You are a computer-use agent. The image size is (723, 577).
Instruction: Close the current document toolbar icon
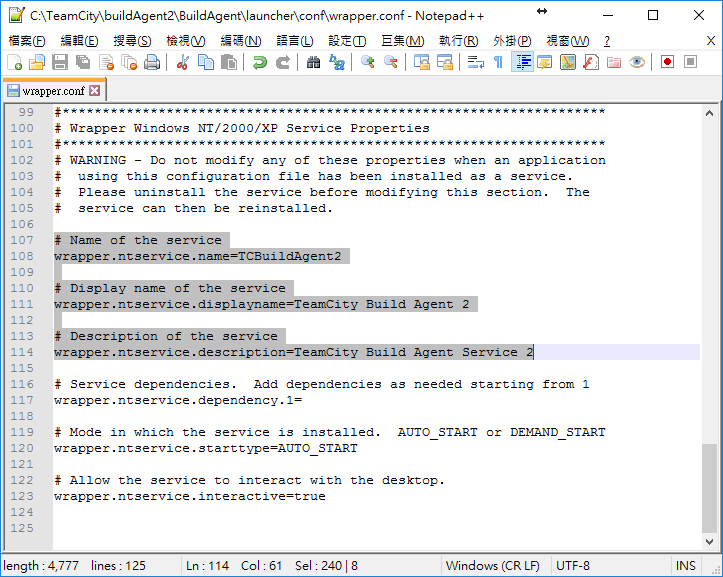coord(107,62)
